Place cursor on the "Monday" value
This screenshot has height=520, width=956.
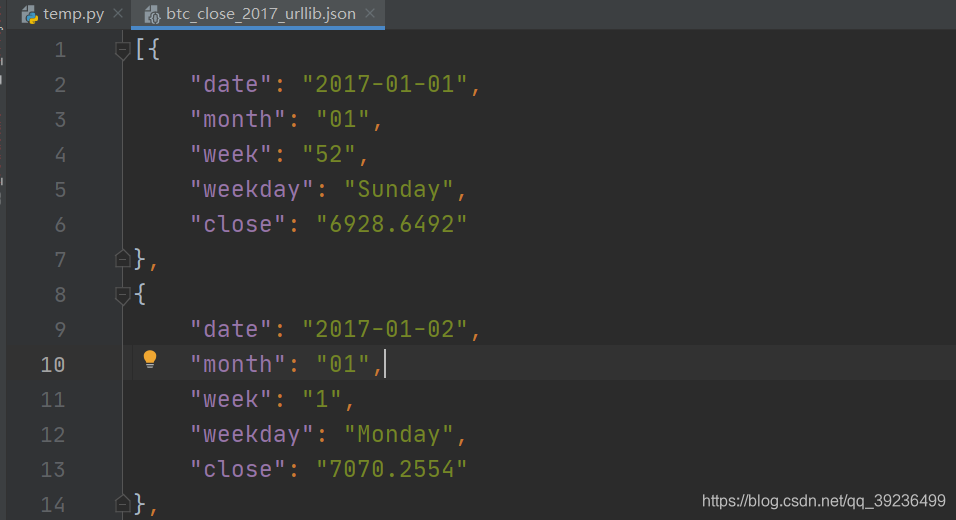(x=399, y=434)
